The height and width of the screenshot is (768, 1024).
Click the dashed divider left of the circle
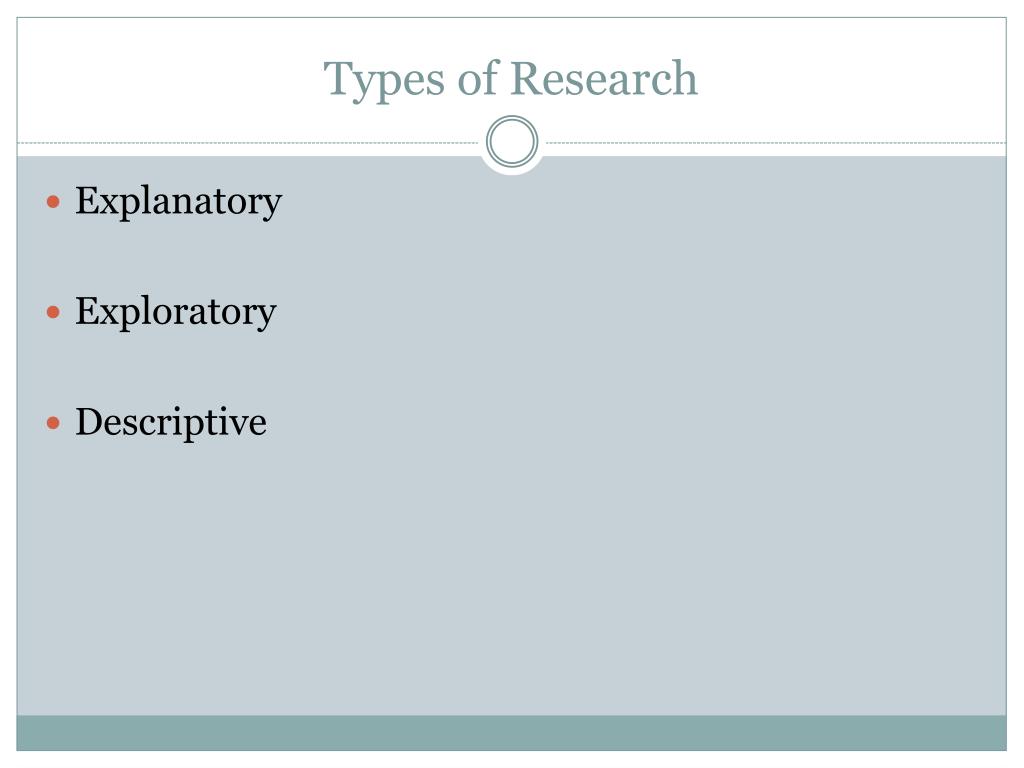click(x=248, y=142)
